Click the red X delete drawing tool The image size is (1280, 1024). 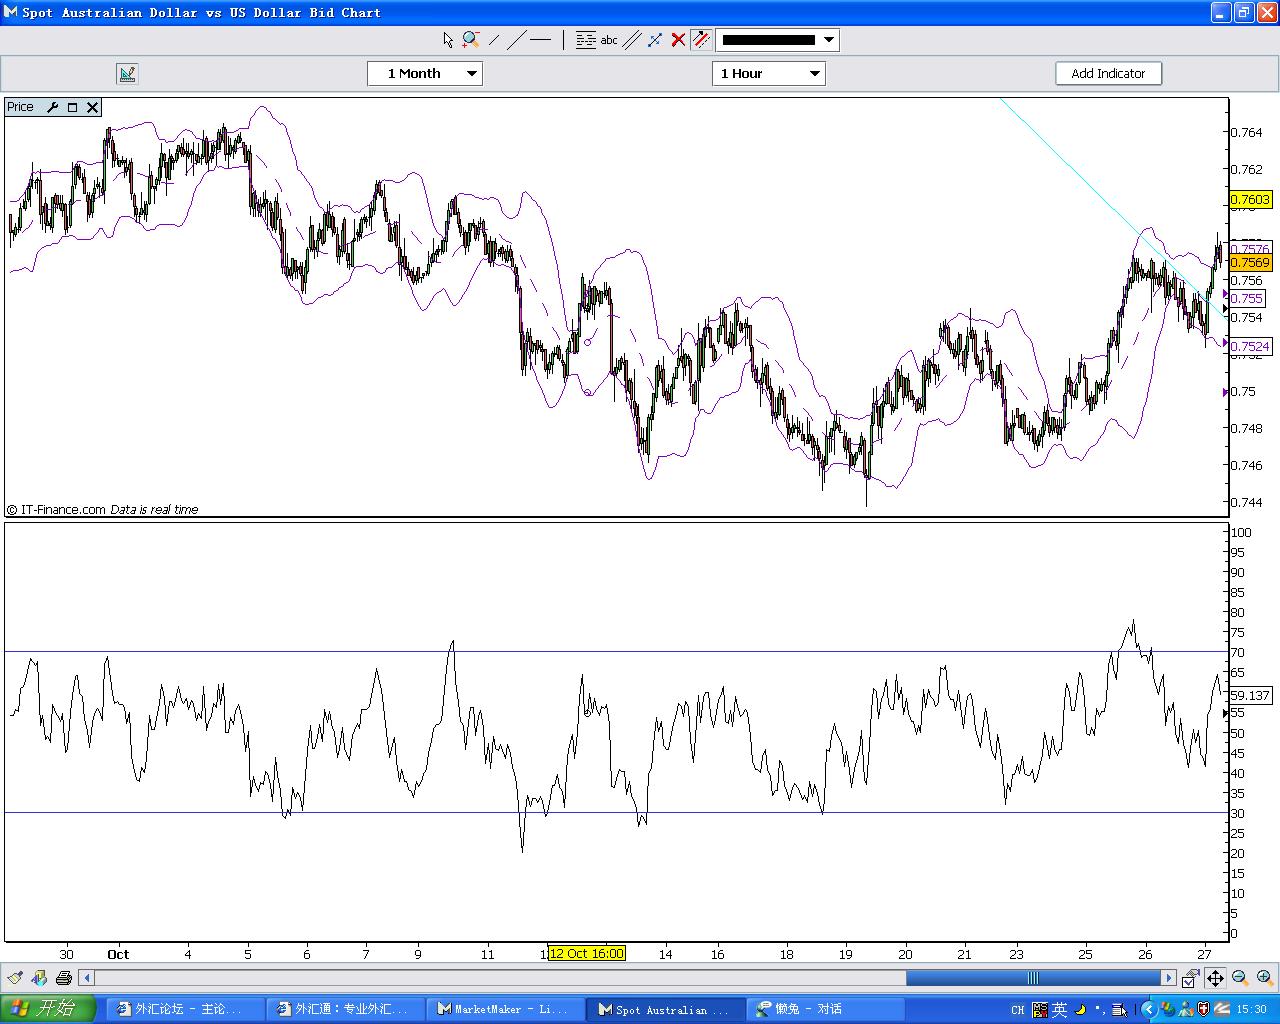tap(678, 40)
